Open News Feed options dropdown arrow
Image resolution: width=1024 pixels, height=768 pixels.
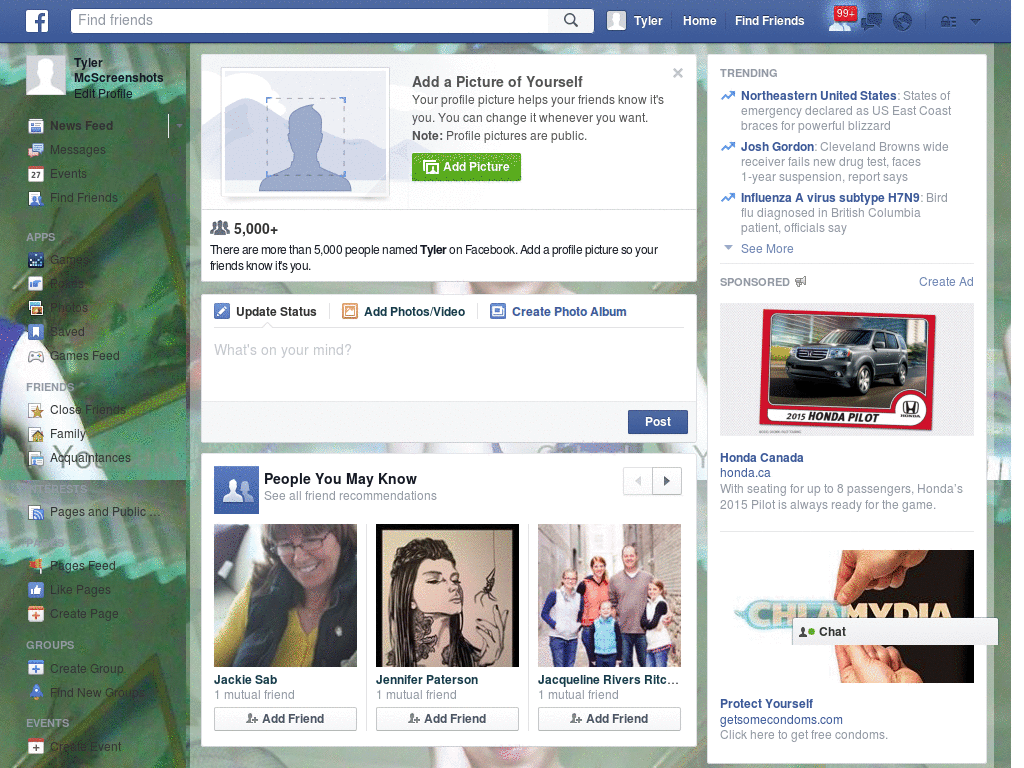pos(179,125)
